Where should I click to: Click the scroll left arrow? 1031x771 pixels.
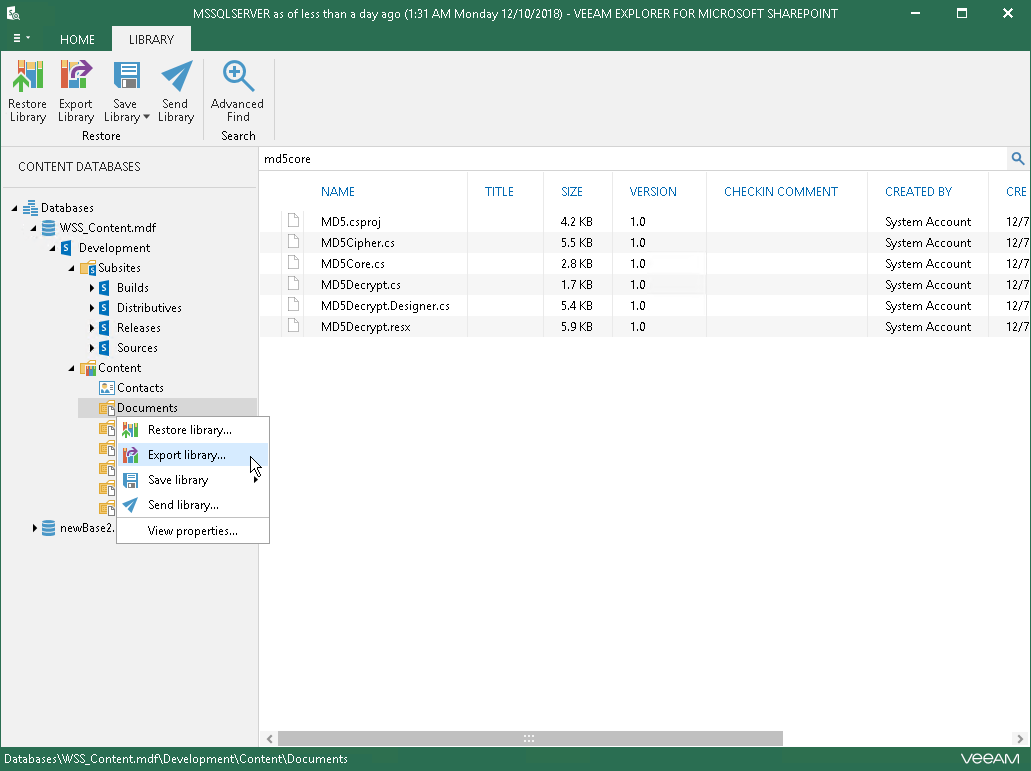pyautogui.click(x=270, y=739)
